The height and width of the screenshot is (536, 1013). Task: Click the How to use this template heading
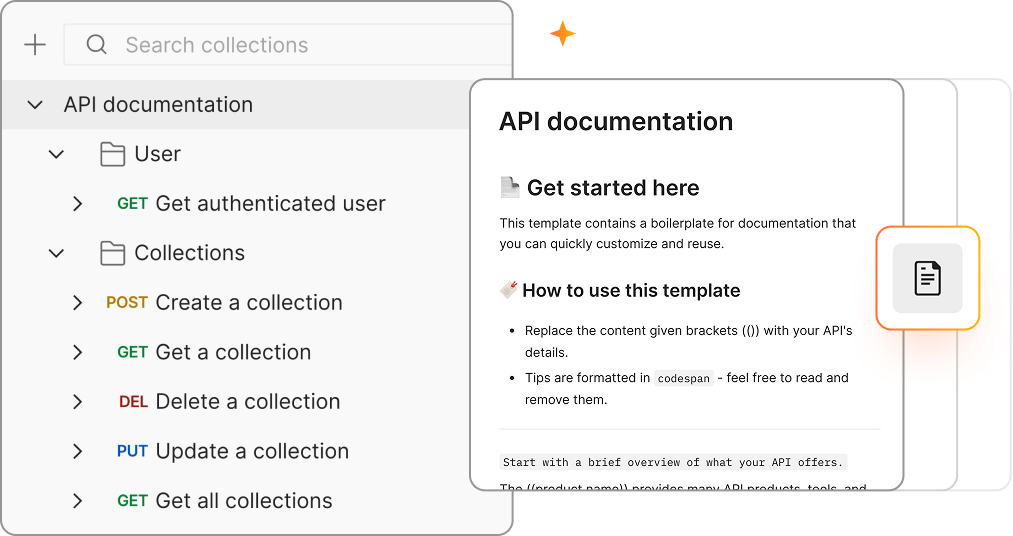tap(631, 291)
